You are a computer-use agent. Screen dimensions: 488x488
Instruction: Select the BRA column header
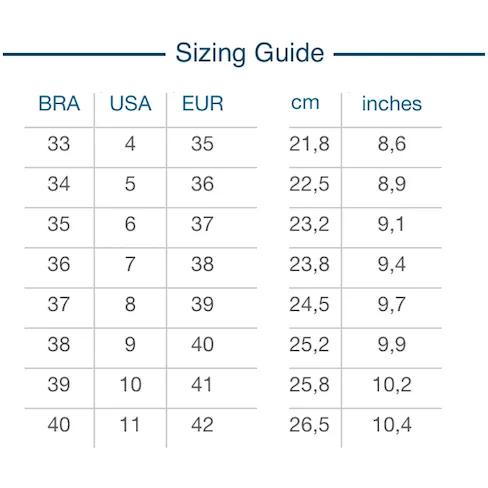[x=59, y=103]
